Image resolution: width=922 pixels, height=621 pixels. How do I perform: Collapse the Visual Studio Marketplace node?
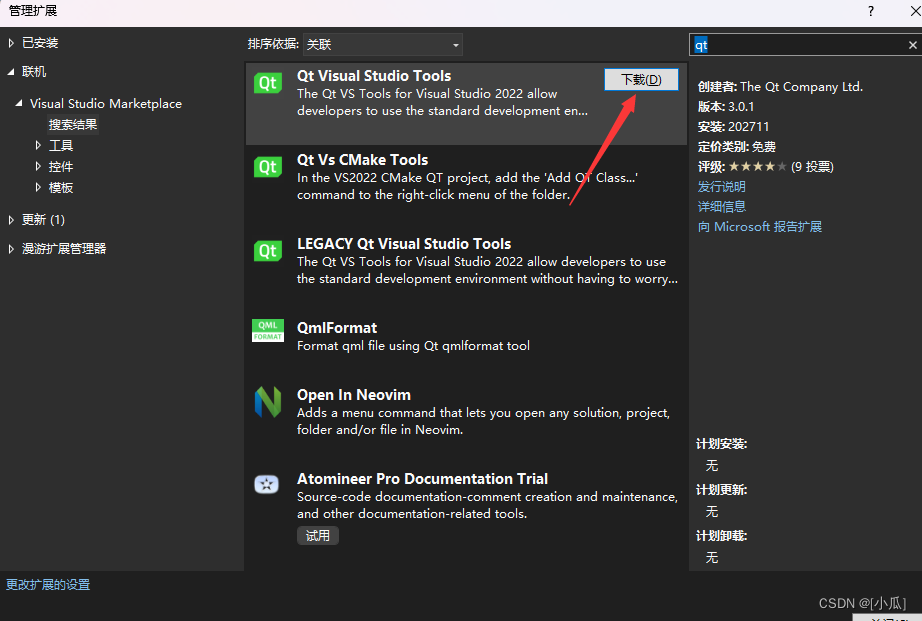[x=19, y=104]
